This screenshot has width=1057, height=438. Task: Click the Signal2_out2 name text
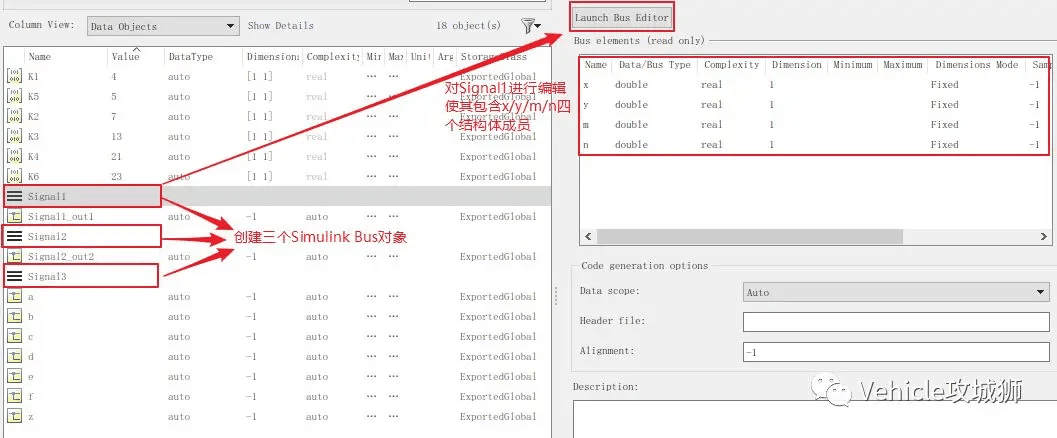(60, 256)
